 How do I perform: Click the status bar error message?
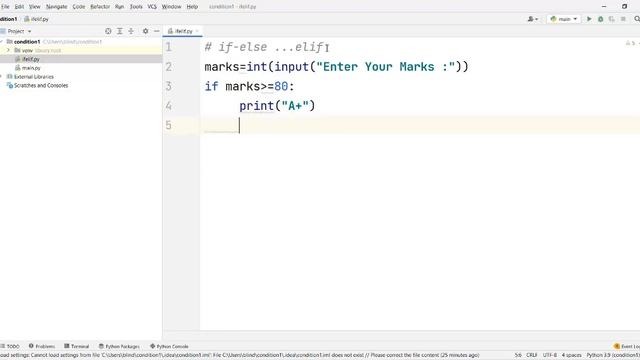(x=240, y=355)
